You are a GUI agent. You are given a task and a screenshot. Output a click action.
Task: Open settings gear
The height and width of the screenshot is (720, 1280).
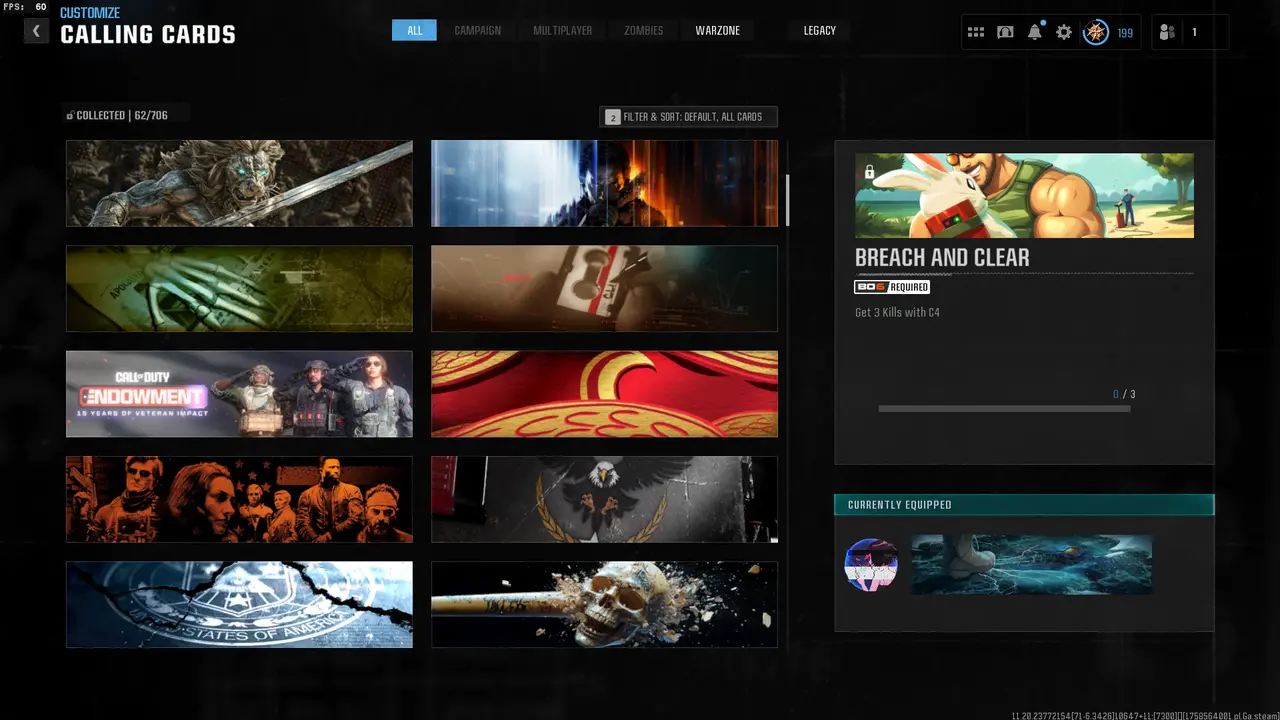pos(1064,32)
